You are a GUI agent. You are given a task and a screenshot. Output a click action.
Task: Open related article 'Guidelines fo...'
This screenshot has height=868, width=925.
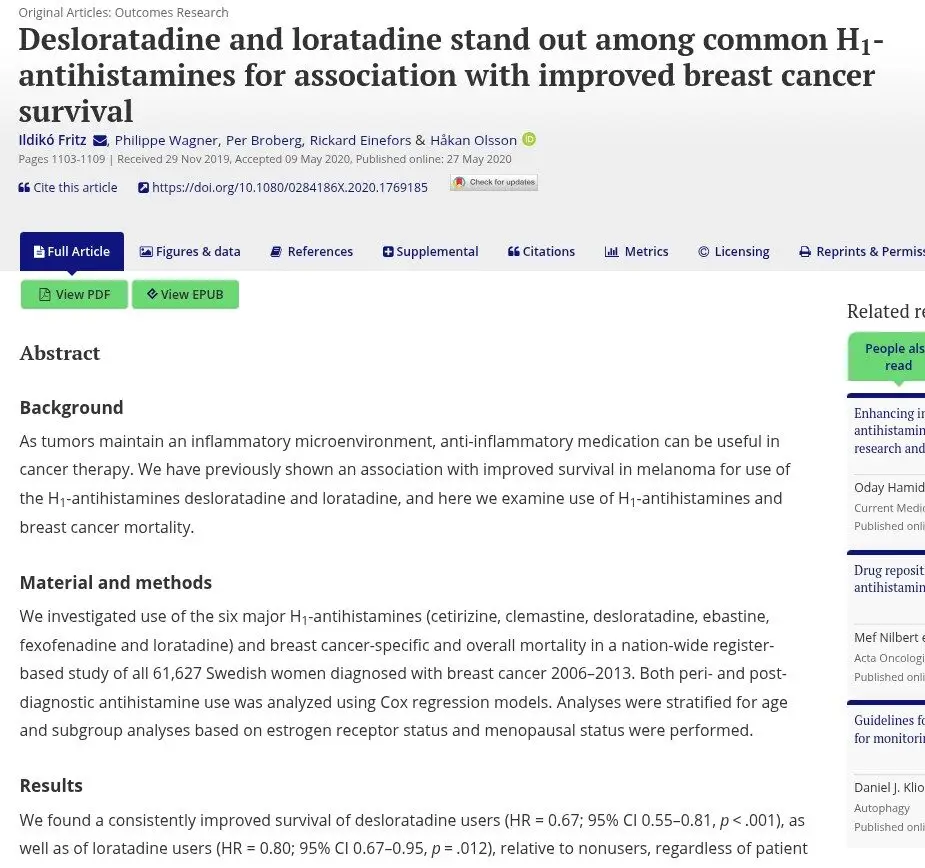(889, 729)
